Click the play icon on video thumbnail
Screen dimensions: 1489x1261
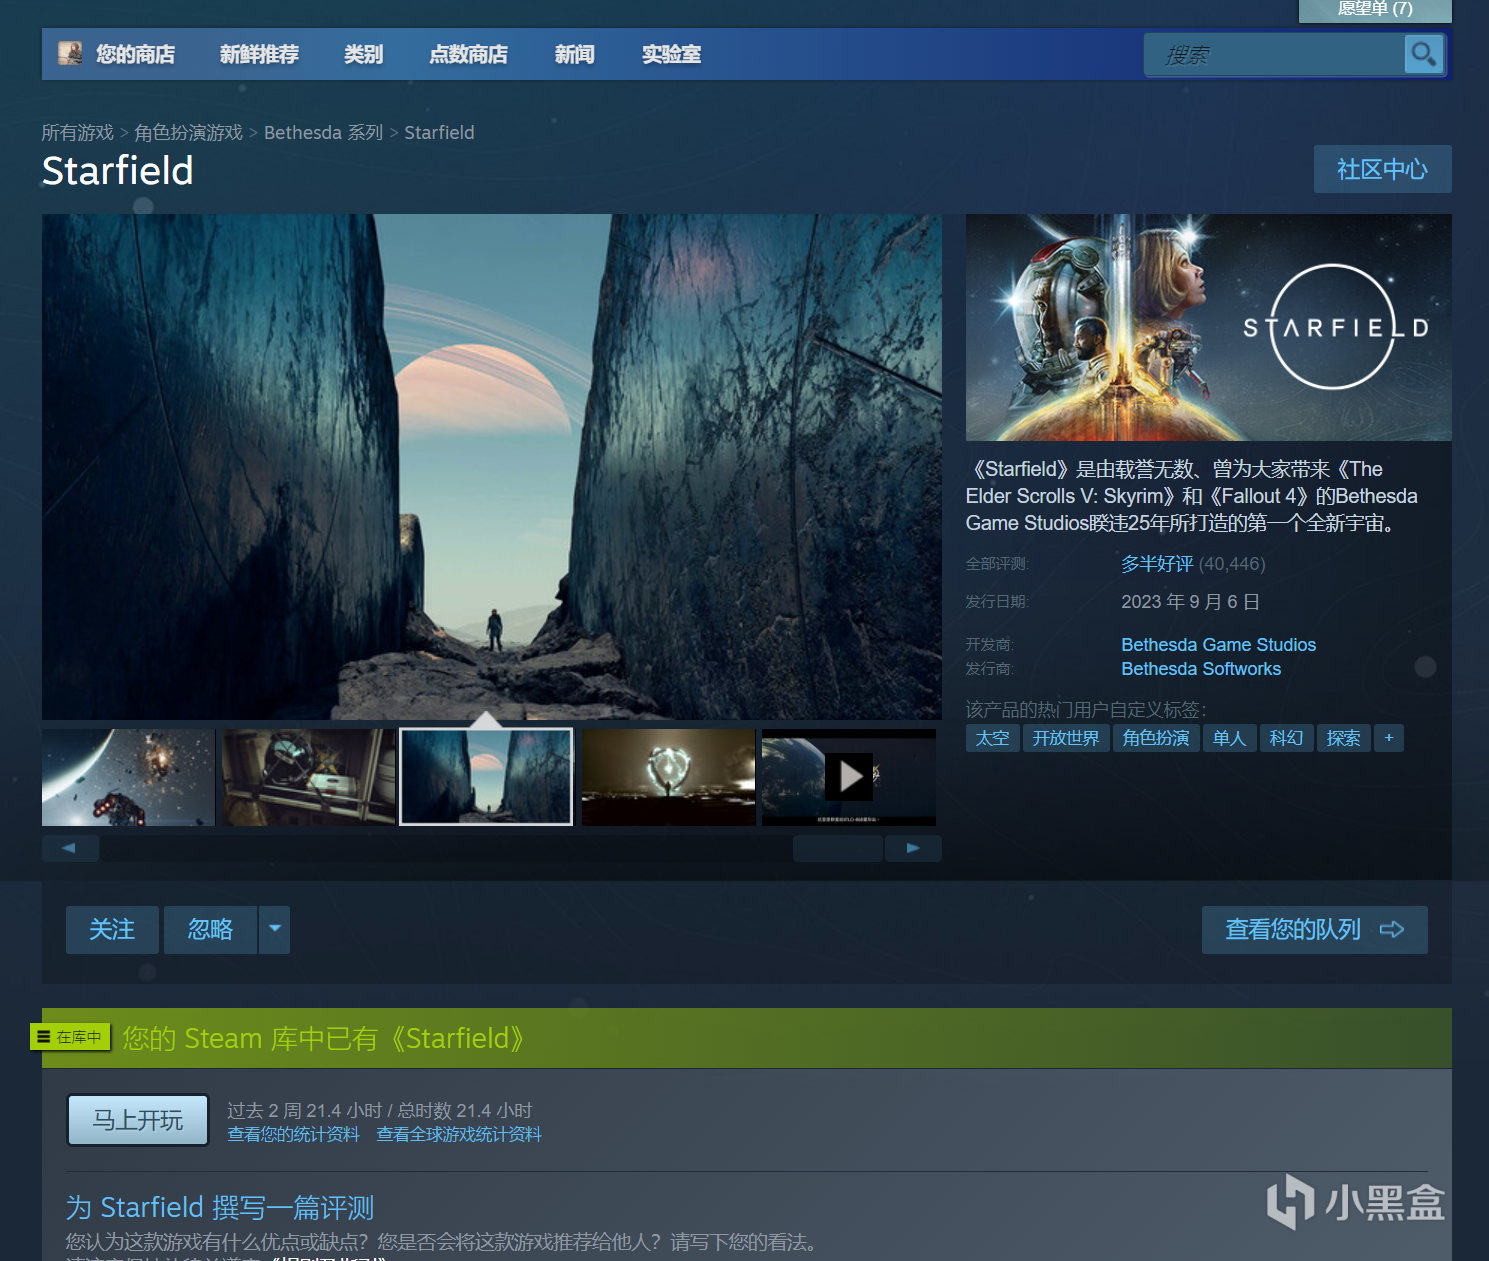pyautogui.click(x=850, y=777)
